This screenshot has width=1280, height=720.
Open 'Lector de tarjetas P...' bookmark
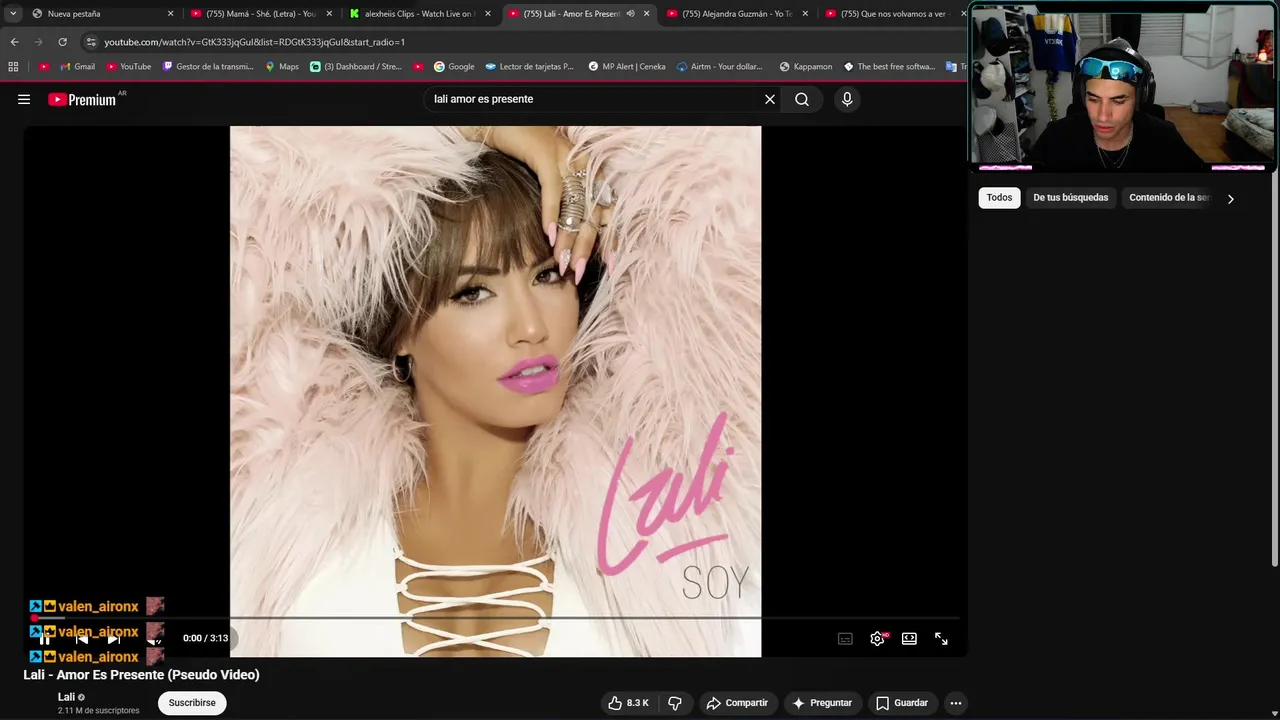[530, 67]
